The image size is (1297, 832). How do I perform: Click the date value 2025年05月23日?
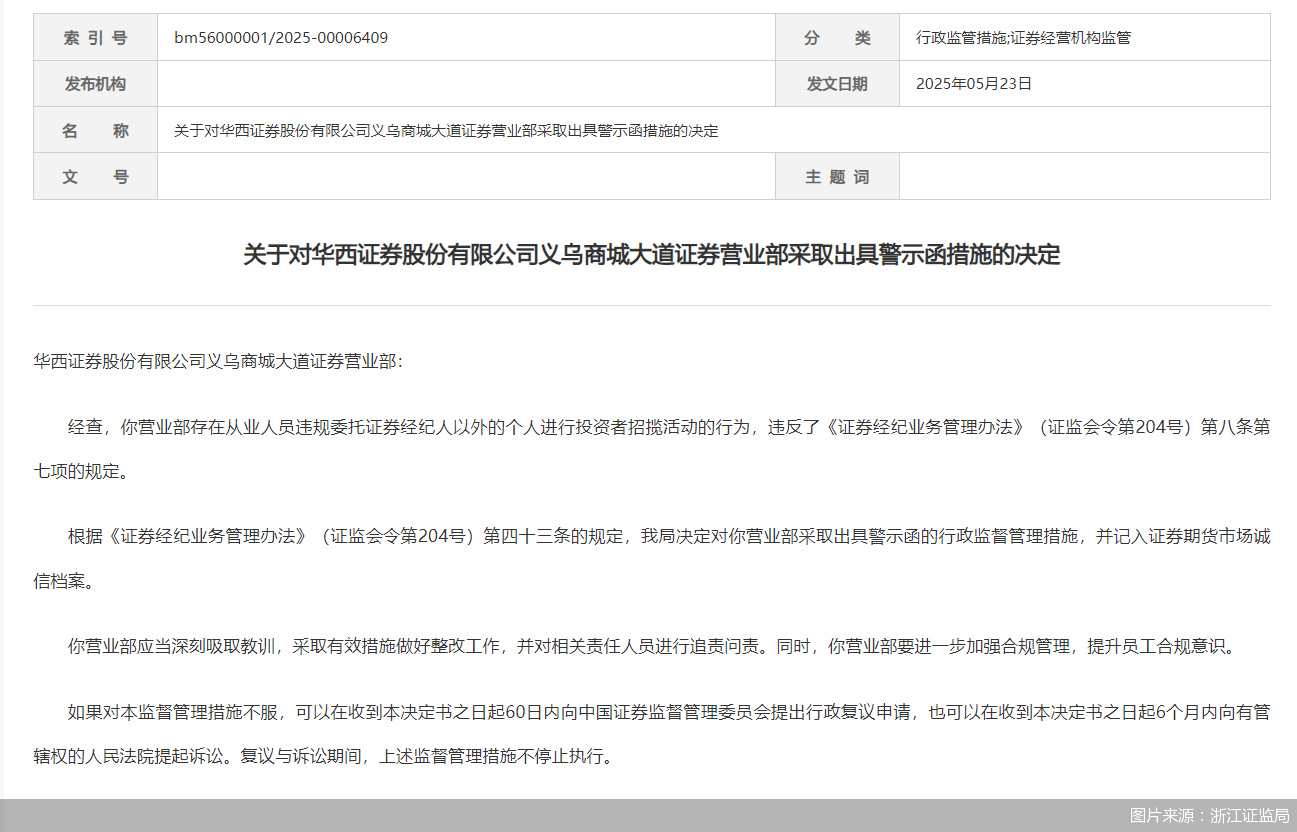(x=974, y=84)
